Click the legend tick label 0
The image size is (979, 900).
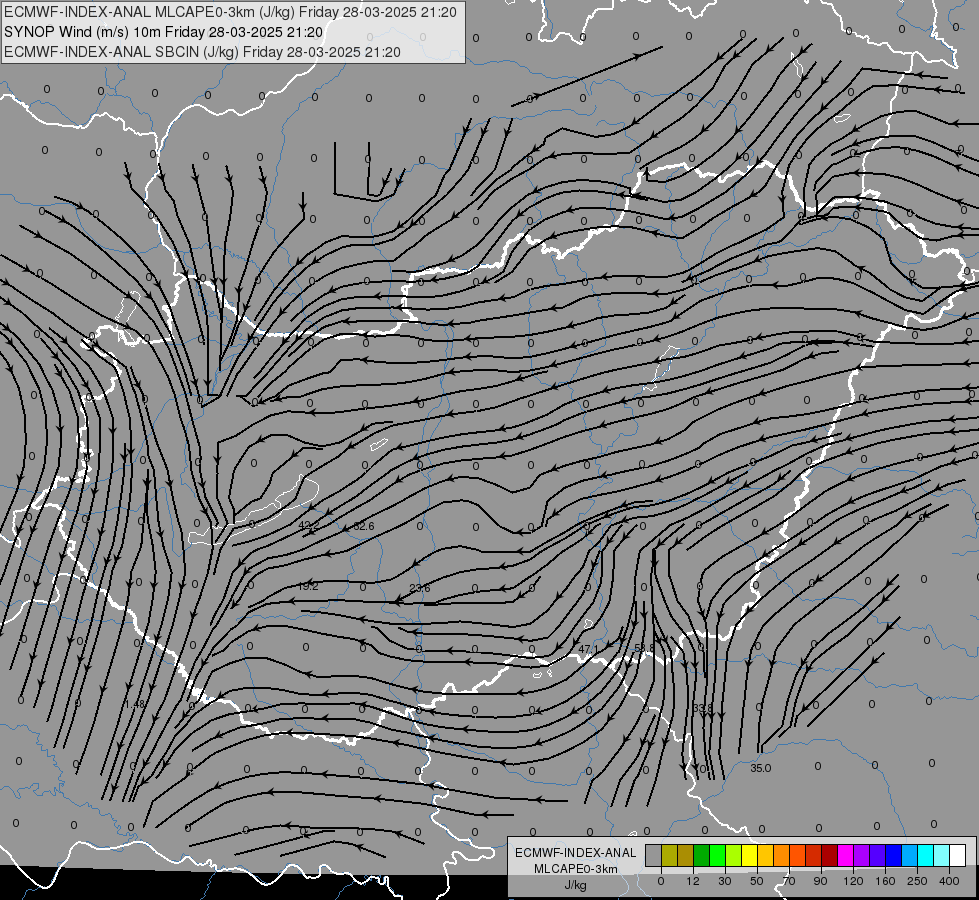[661, 881]
